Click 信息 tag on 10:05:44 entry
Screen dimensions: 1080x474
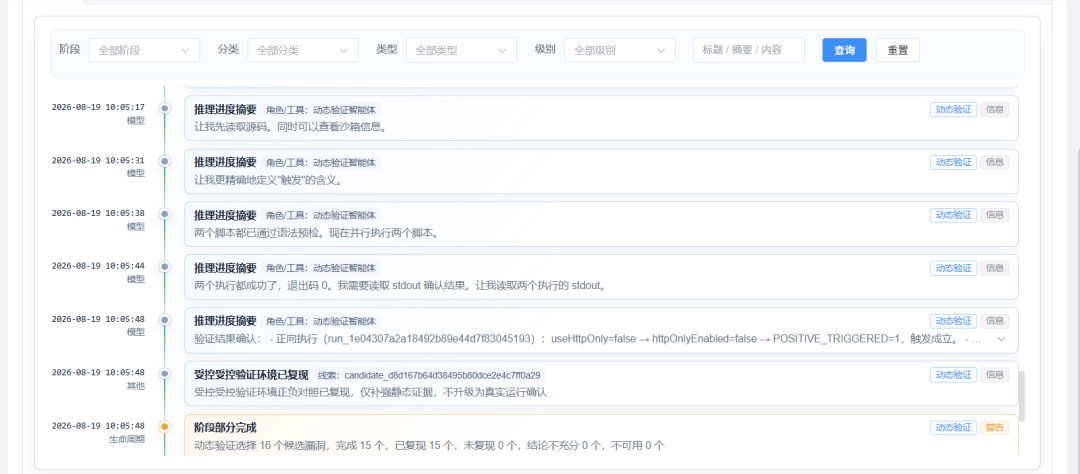995,268
